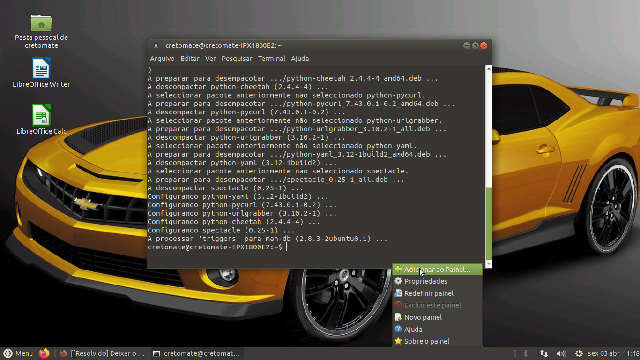Open the panel clock showing 'sex 03 abr'
The width and height of the screenshot is (640, 360).
tap(613, 353)
